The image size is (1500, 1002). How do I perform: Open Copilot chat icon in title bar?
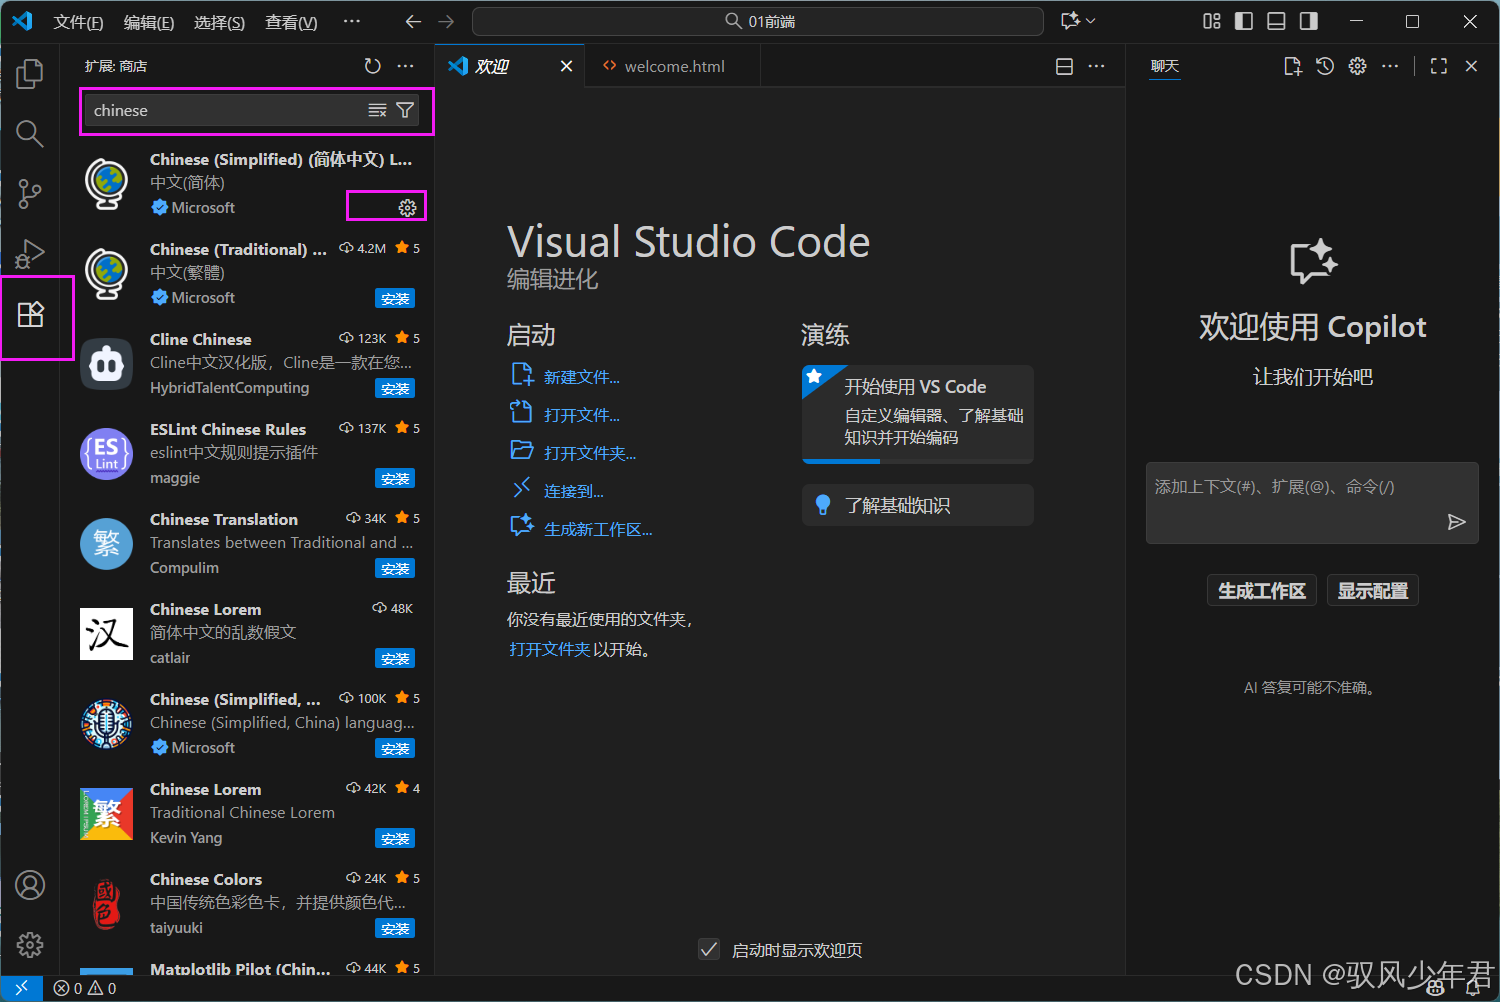1070,21
